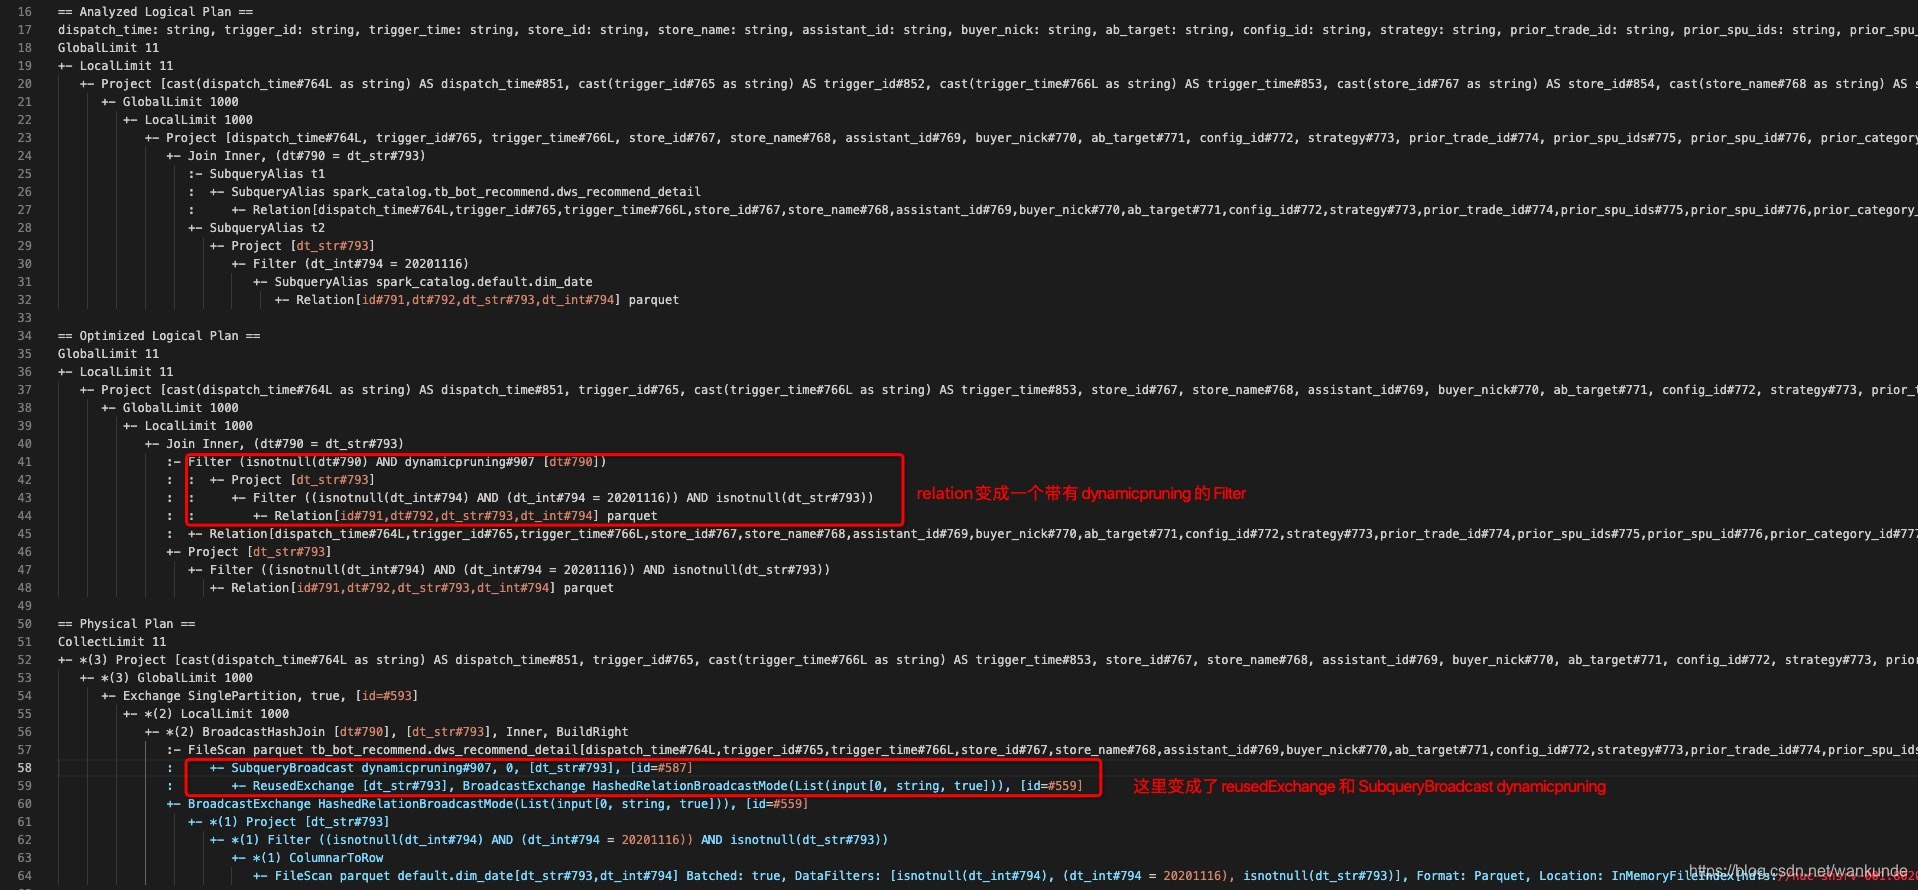Click 'Exchange SinglePartition, true, [id=#593]'

tap(271, 696)
